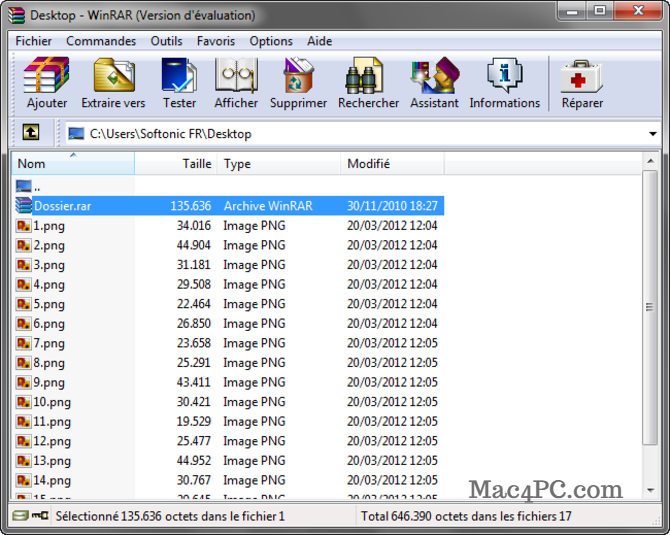Click the WinRAR title bar icon
The width and height of the screenshot is (670, 535).
16,15
